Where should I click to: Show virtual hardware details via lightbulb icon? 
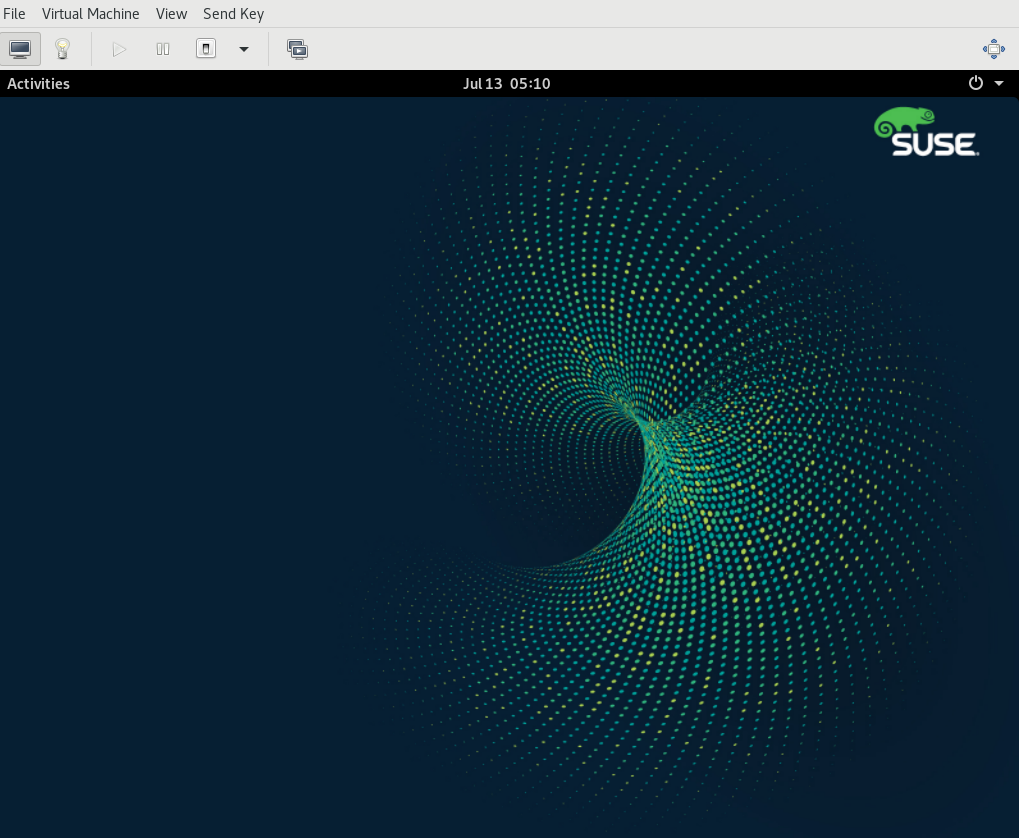coord(62,48)
